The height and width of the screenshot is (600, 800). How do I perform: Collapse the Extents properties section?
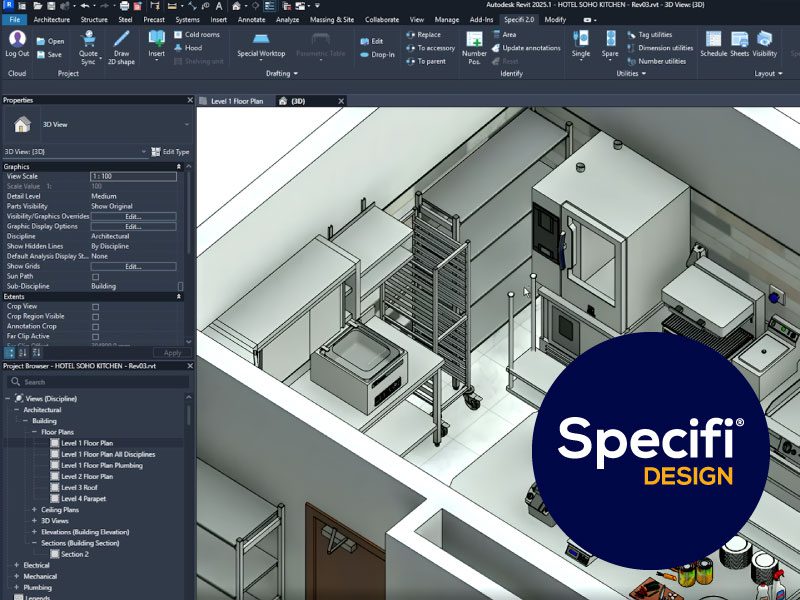pyautogui.click(x=179, y=296)
